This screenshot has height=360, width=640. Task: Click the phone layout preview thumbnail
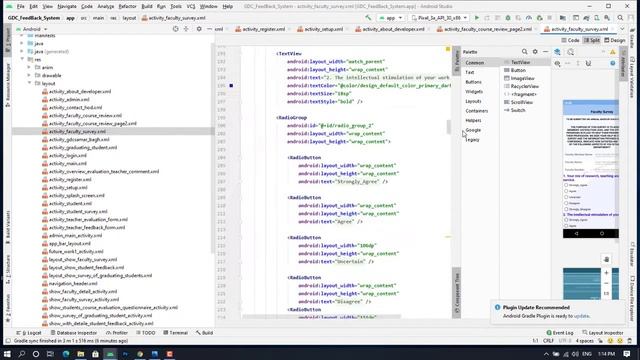tap(591, 169)
